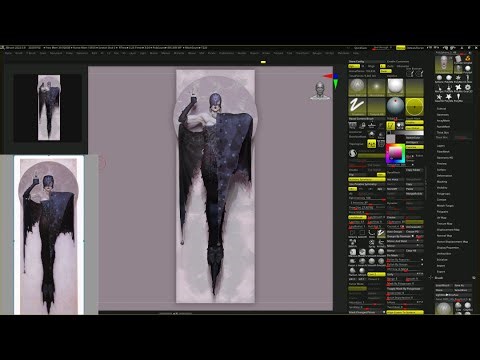Expand the Export subpalette
Screen dimensions: 480x360
coord(441,272)
